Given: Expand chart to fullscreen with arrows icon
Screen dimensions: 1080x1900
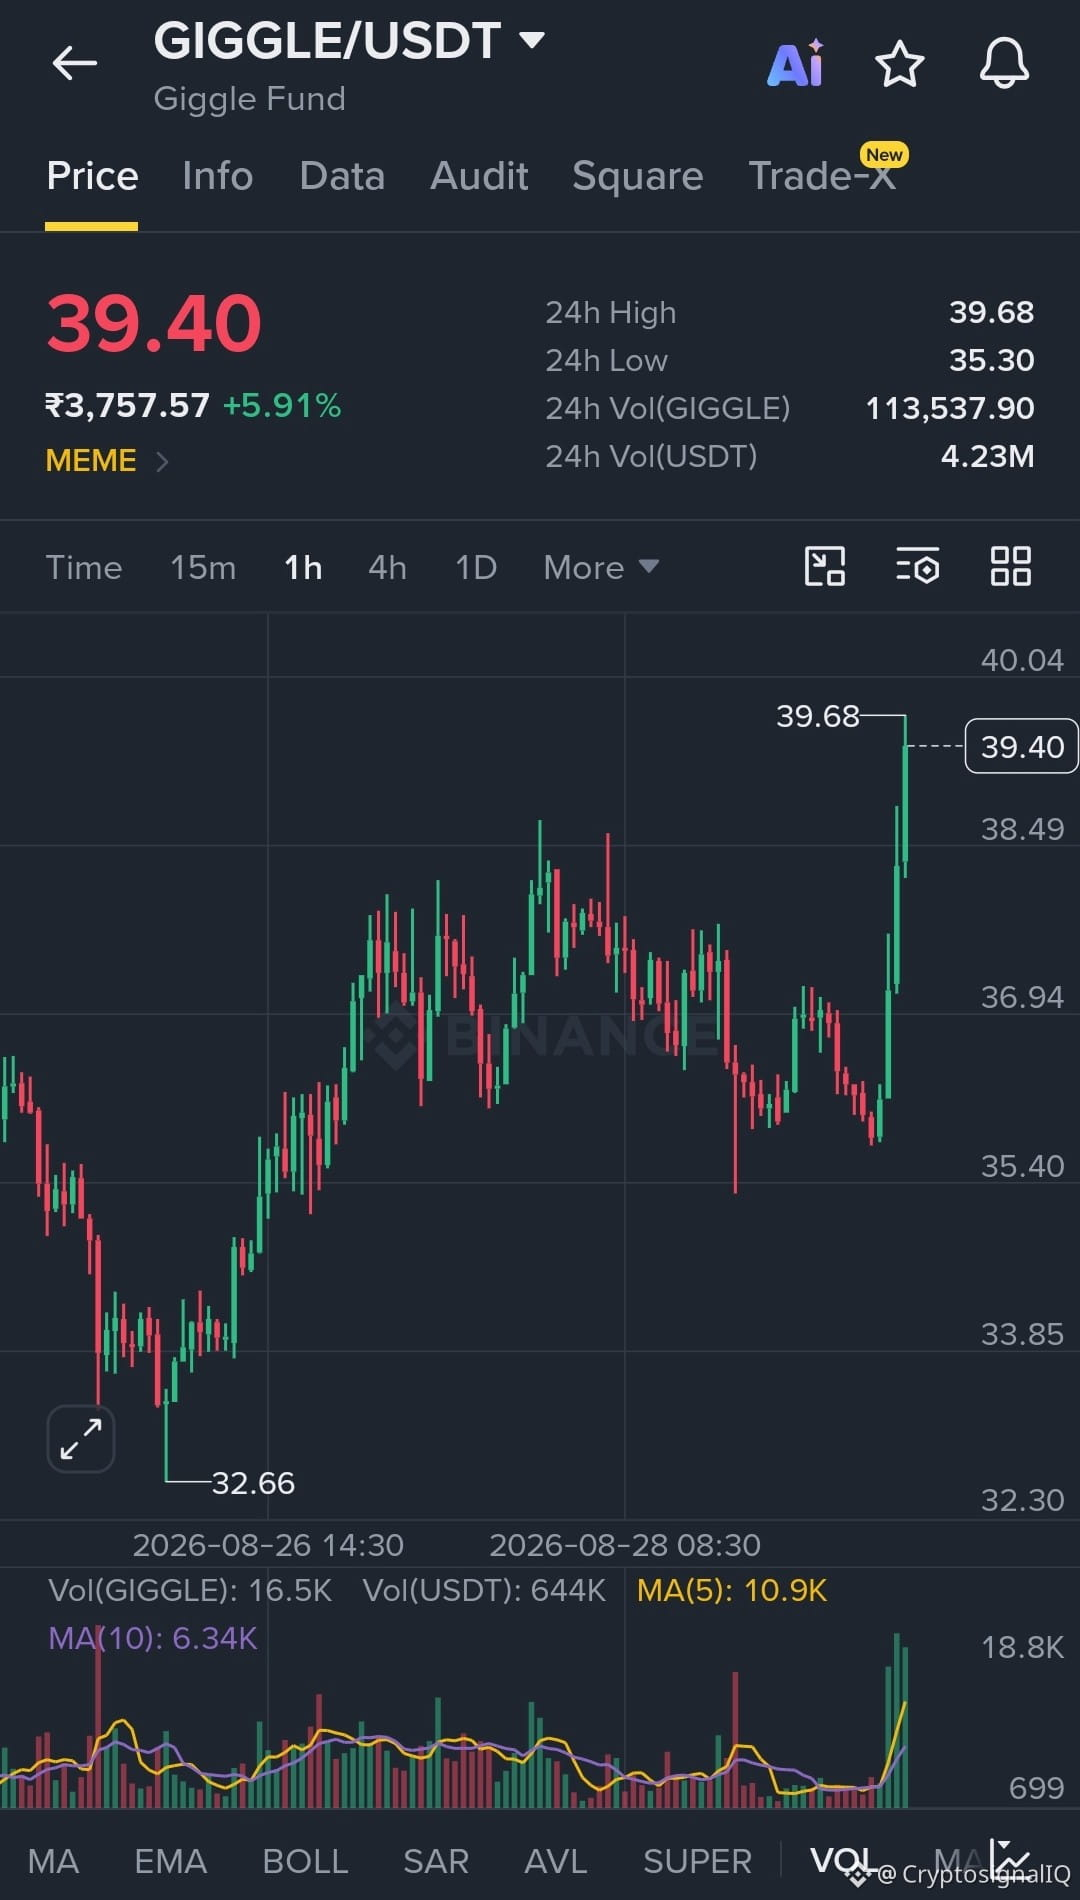Looking at the screenshot, I should (81, 1439).
